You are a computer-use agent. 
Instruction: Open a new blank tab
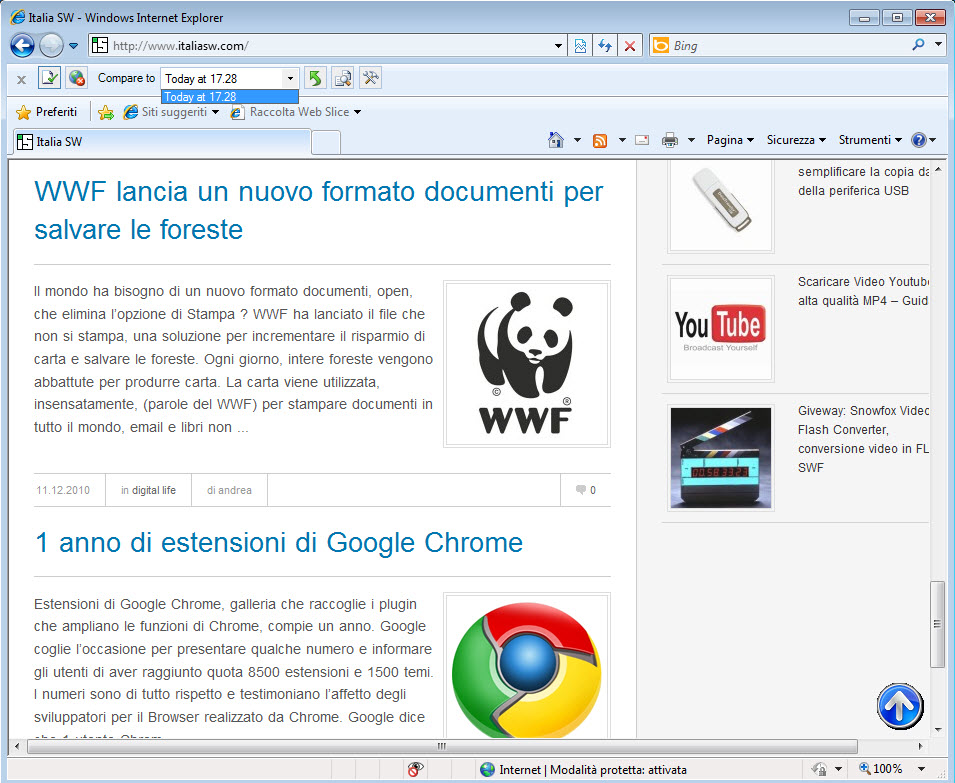[326, 143]
